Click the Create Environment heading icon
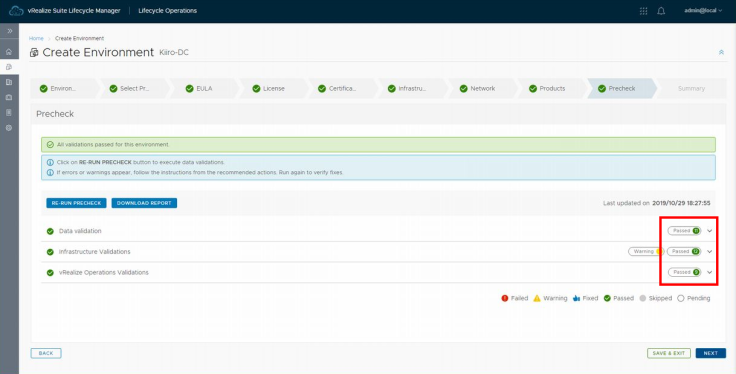 pos(34,53)
